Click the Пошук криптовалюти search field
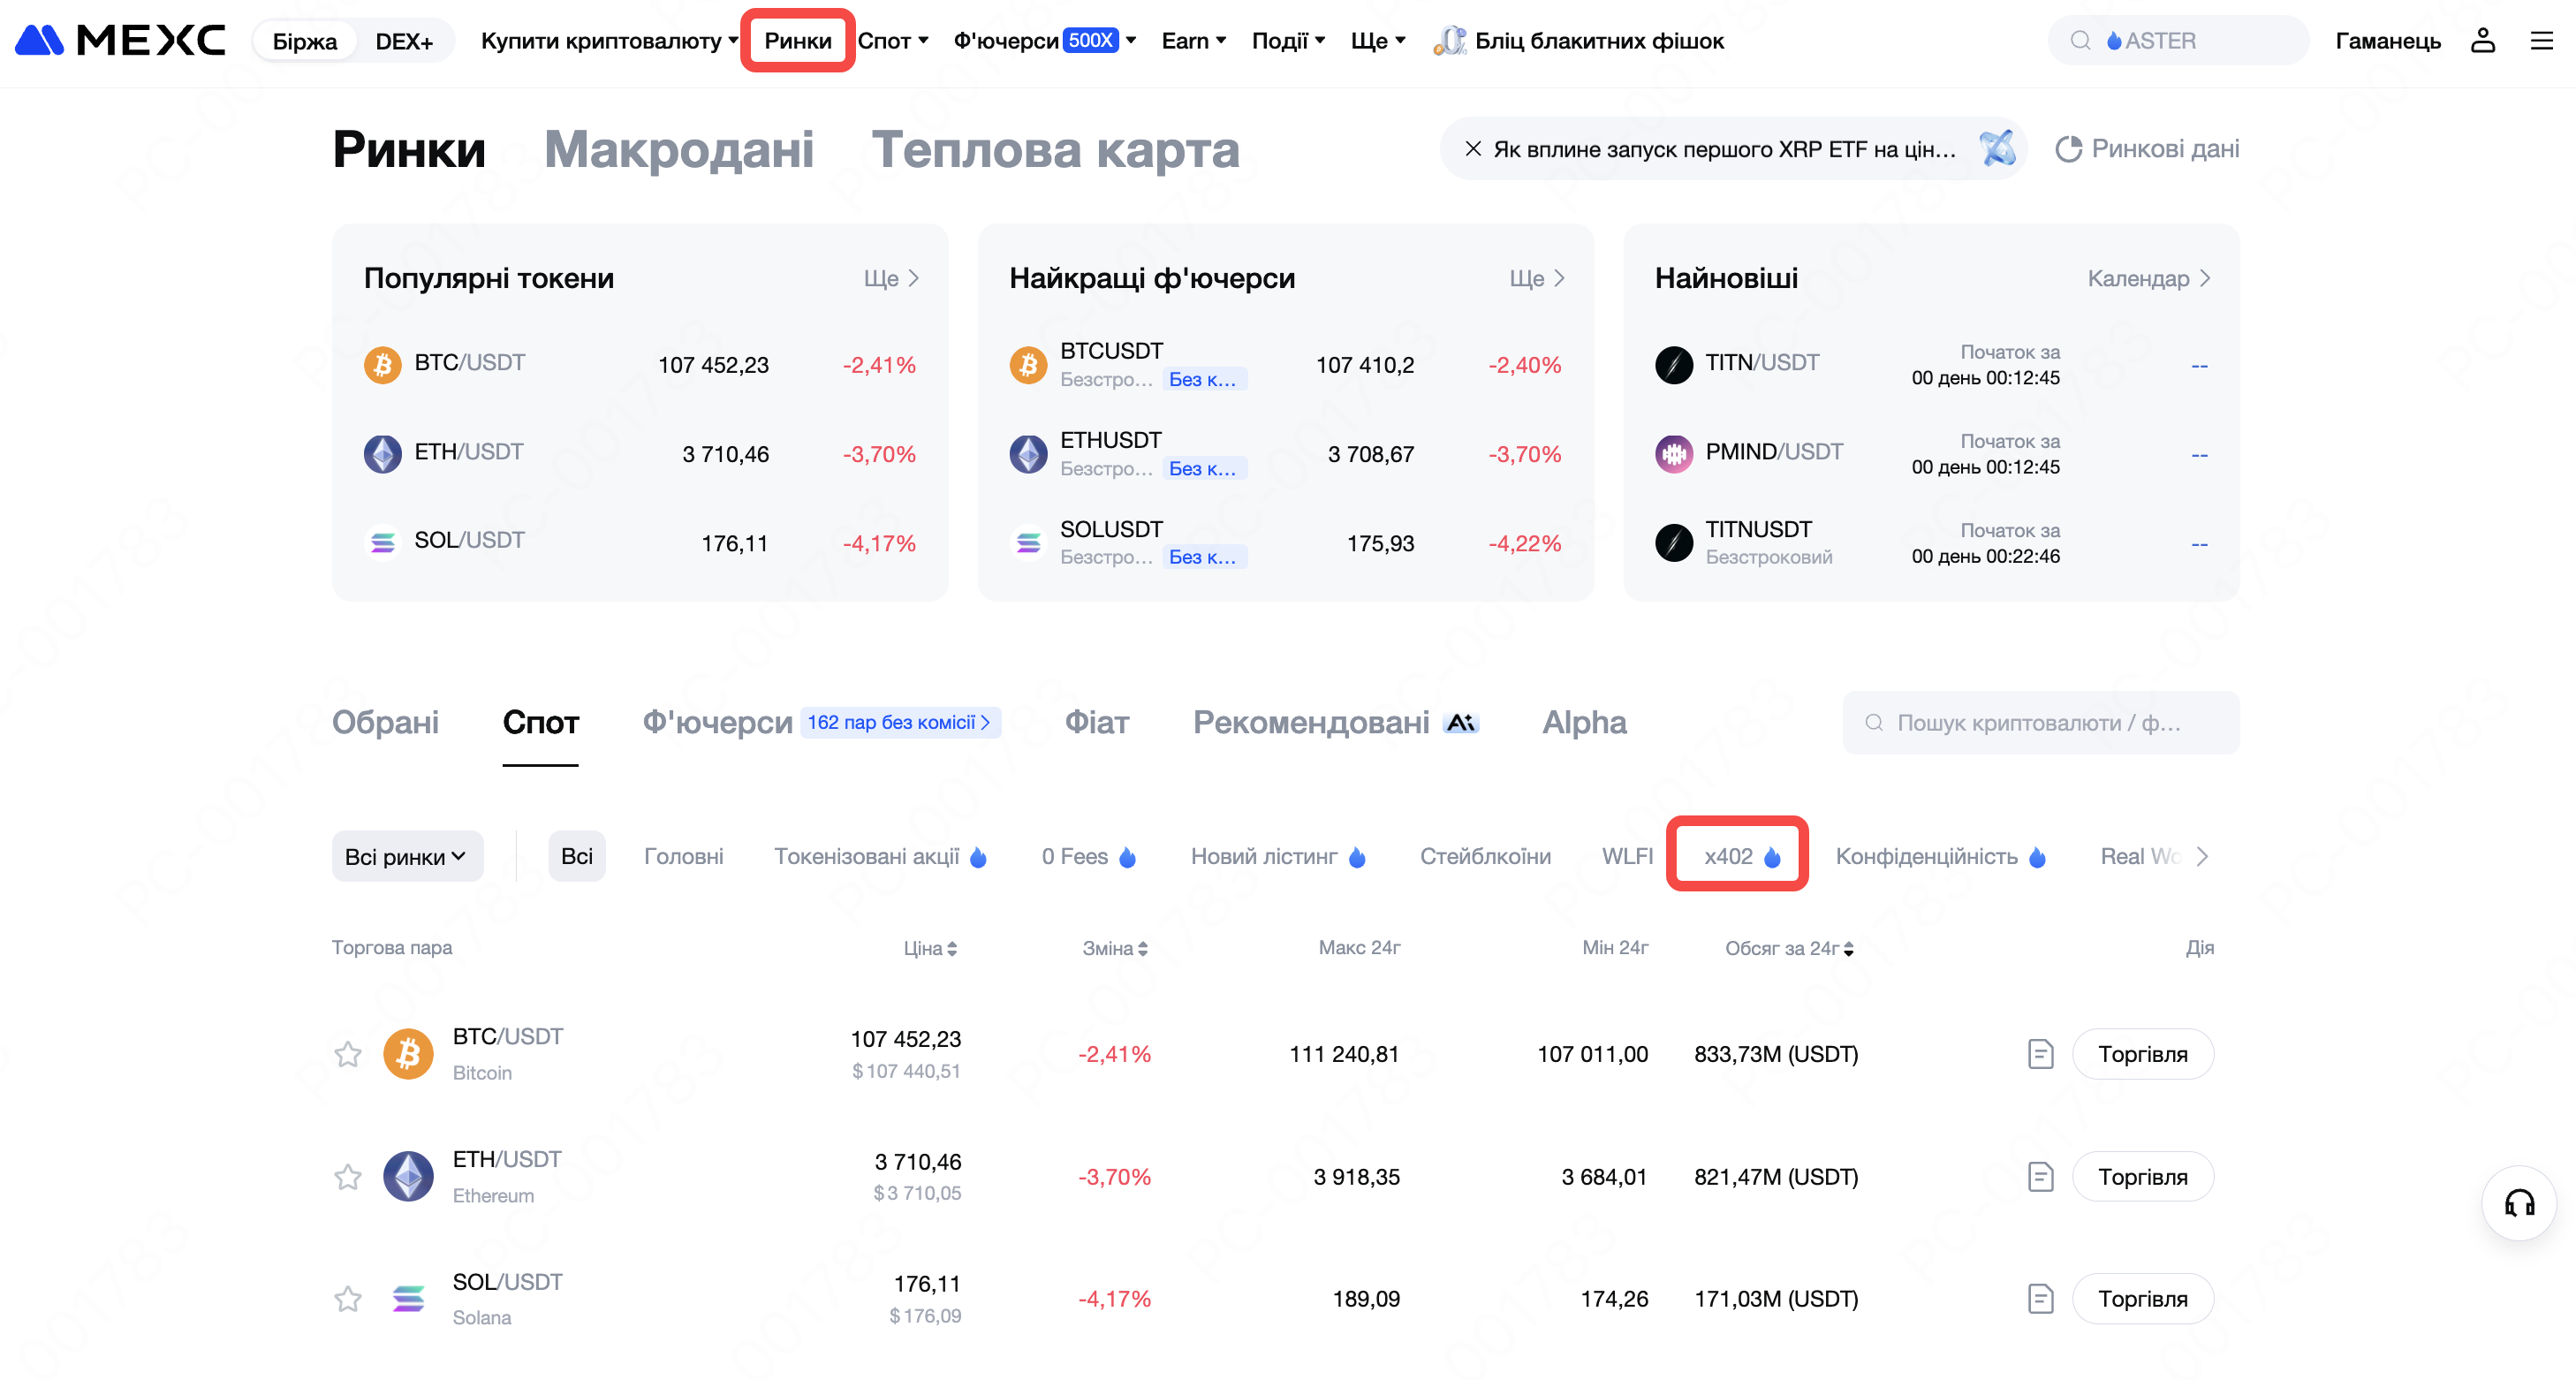2576x1380 pixels. 2040,722
